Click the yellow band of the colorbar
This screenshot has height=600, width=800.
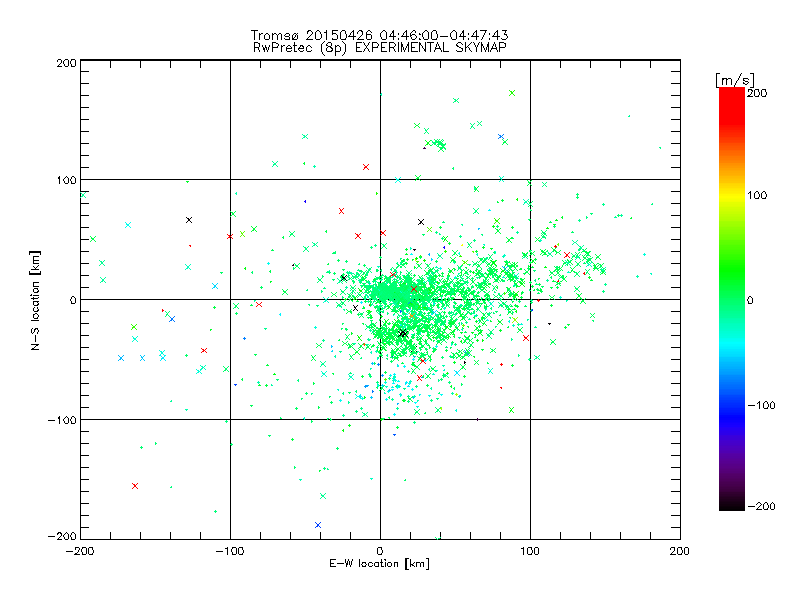coord(732,195)
